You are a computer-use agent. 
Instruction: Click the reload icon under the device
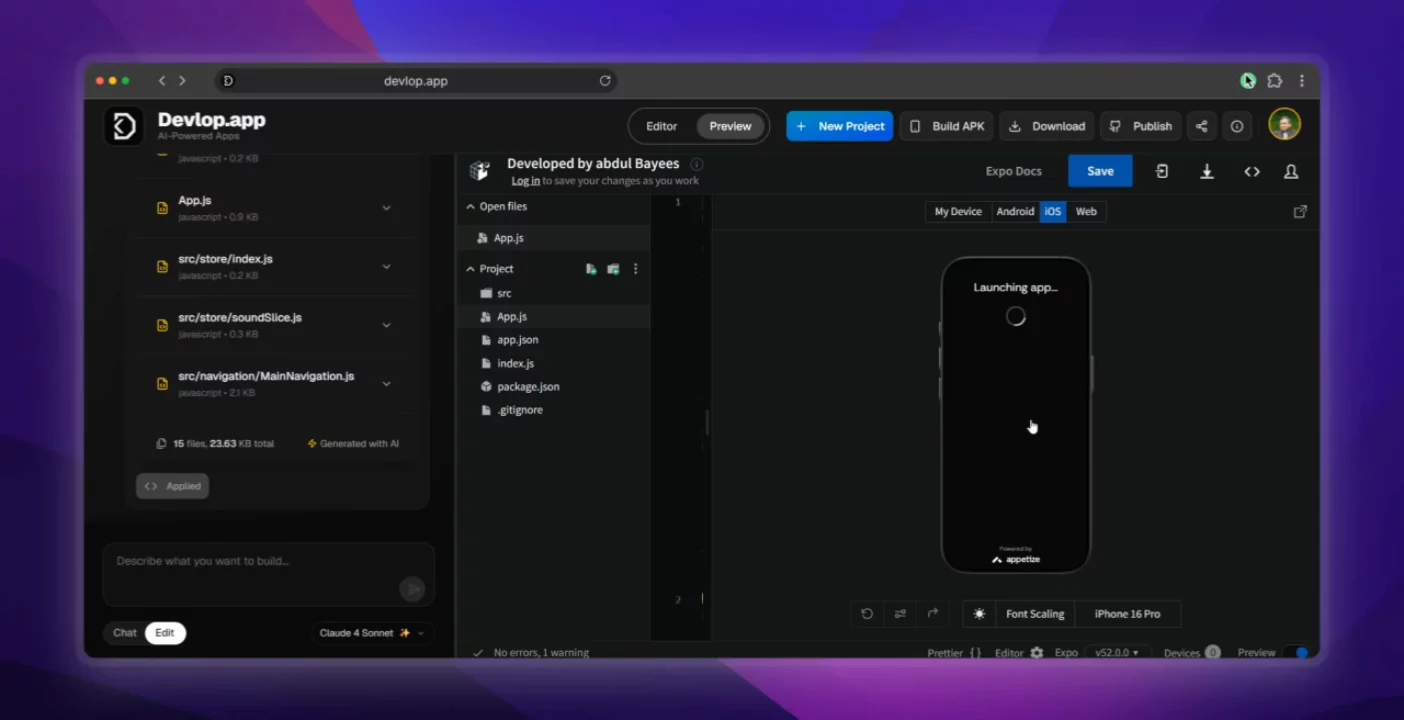point(867,614)
